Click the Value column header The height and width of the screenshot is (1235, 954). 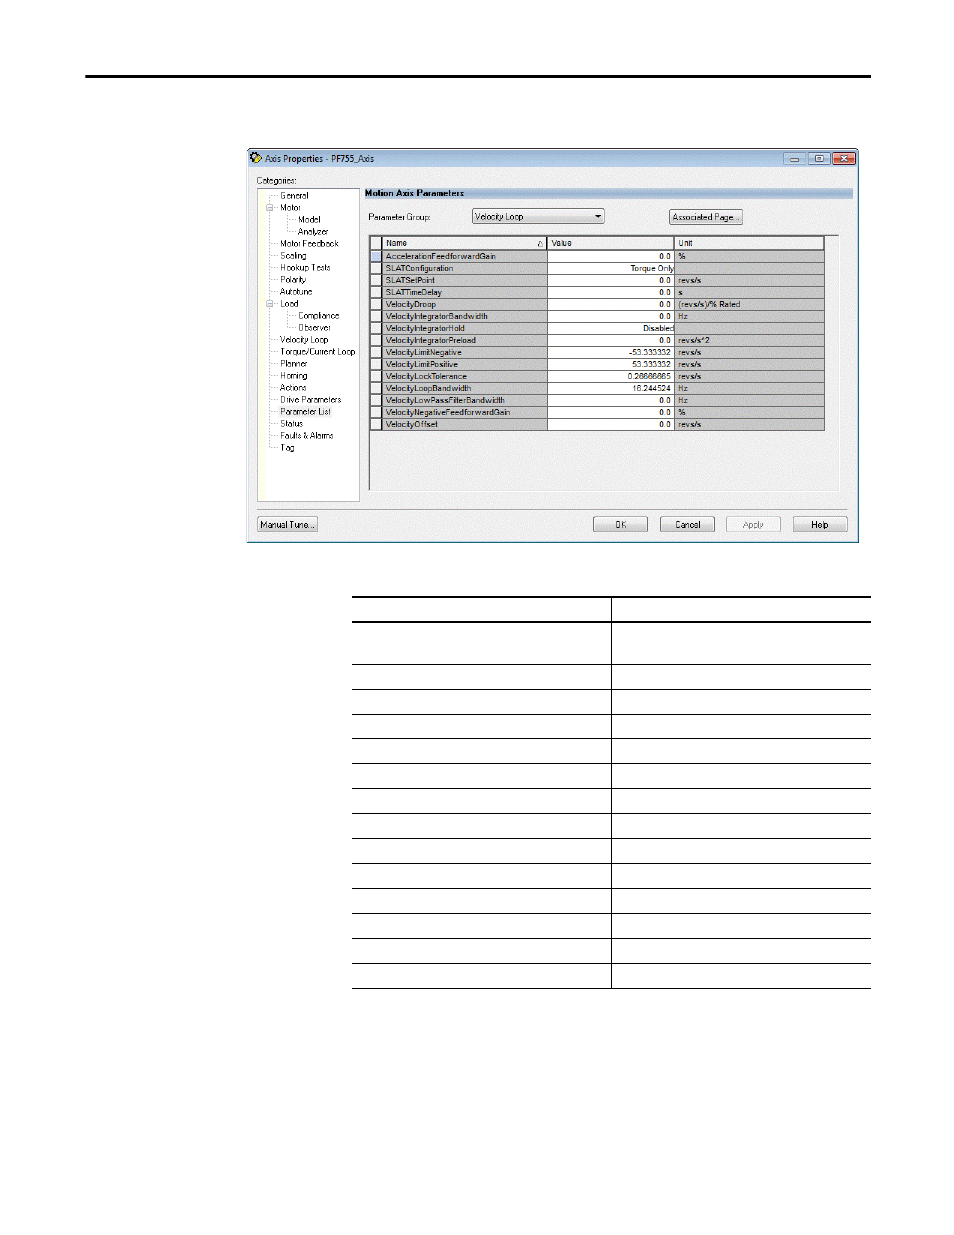[610, 243]
